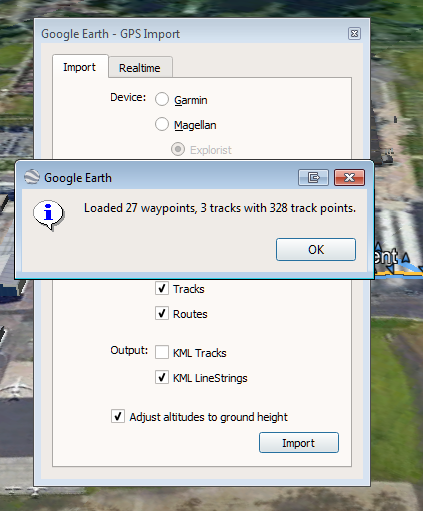The width and height of the screenshot is (423, 511).
Task: Close the Google Earth message with red X
Action: (x=349, y=177)
